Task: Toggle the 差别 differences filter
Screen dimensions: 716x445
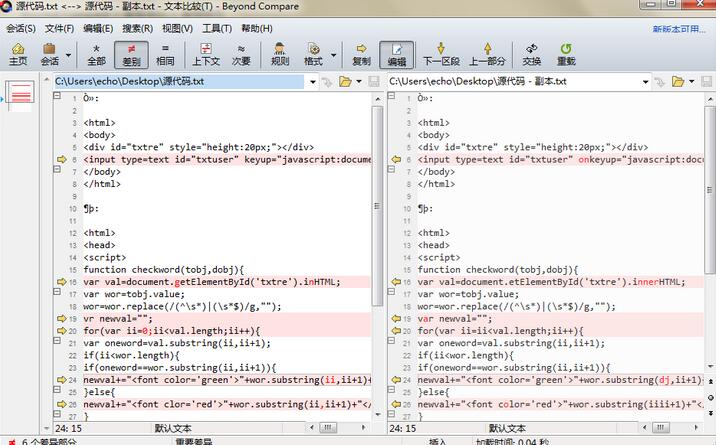Action: pos(132,55)
